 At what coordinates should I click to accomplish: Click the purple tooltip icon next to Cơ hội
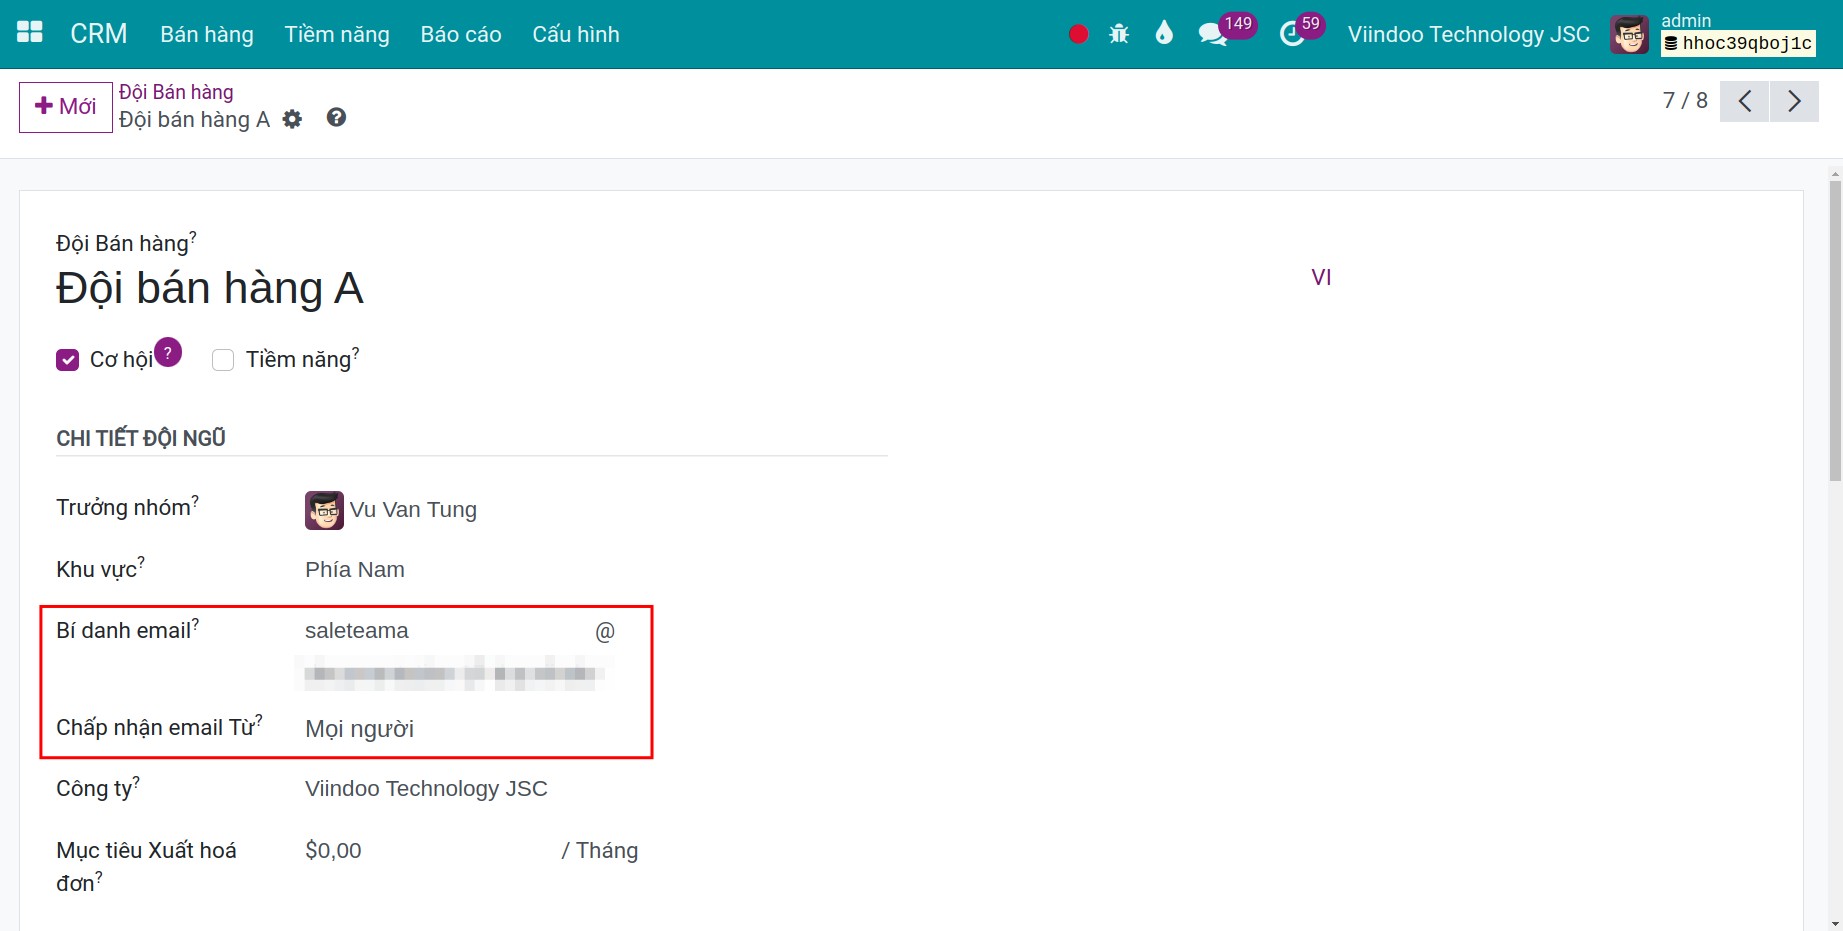coord(168,352)
